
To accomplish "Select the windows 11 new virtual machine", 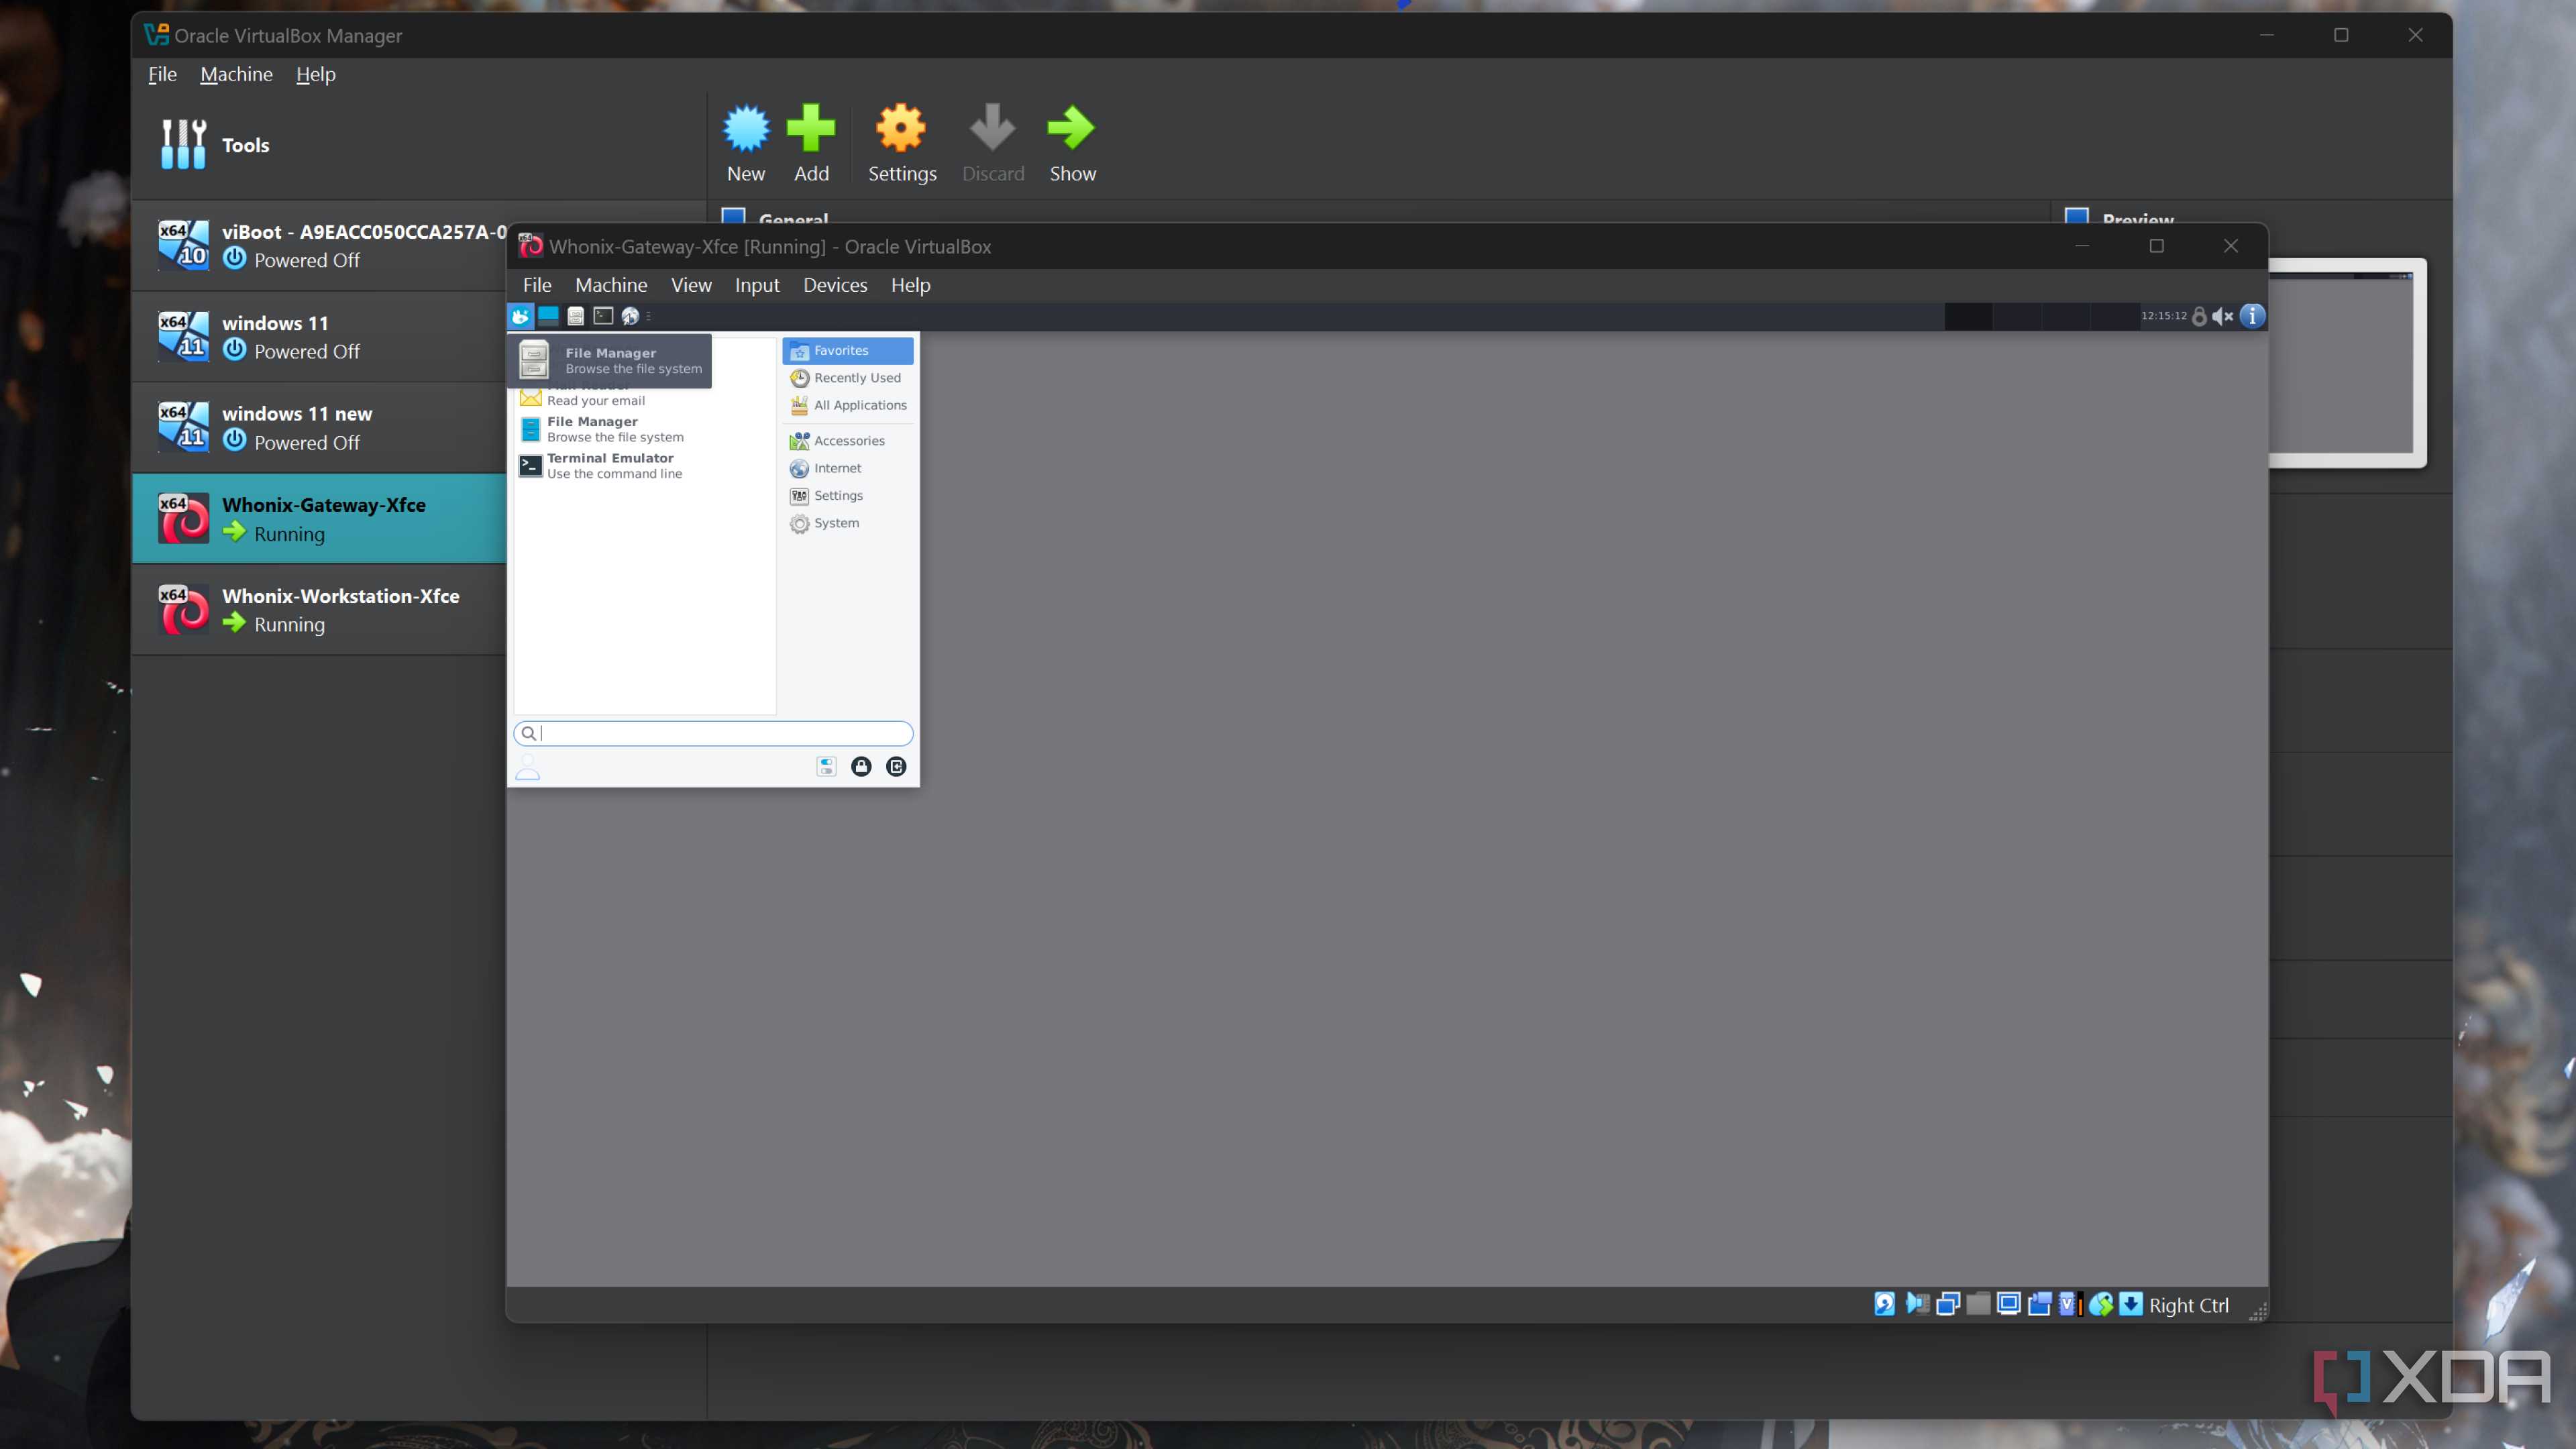I will tap(320, 427).
